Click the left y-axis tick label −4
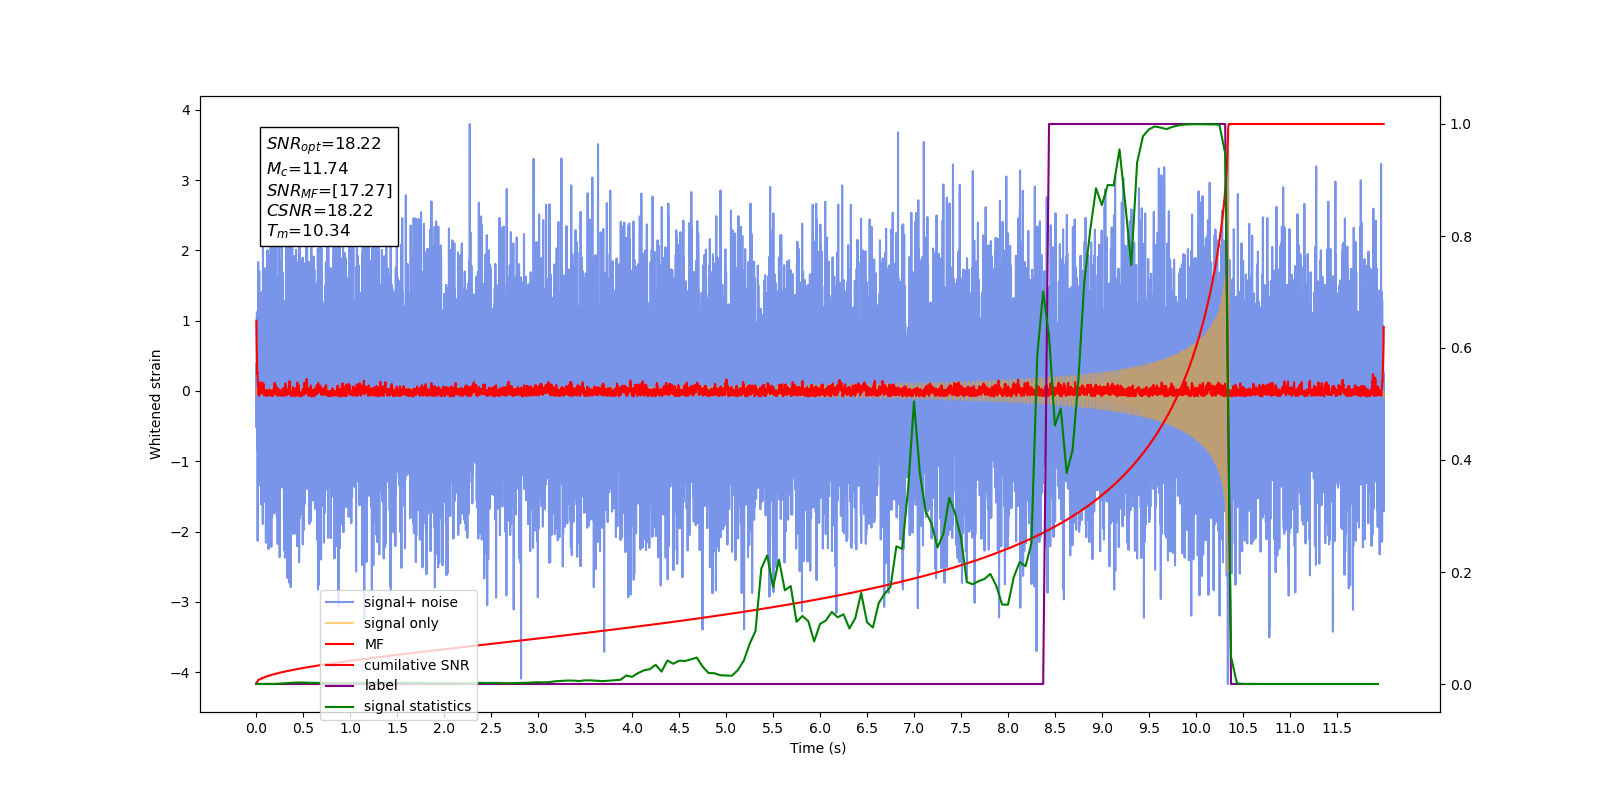This screenshot has height=800, width=1600. (181, 672)
